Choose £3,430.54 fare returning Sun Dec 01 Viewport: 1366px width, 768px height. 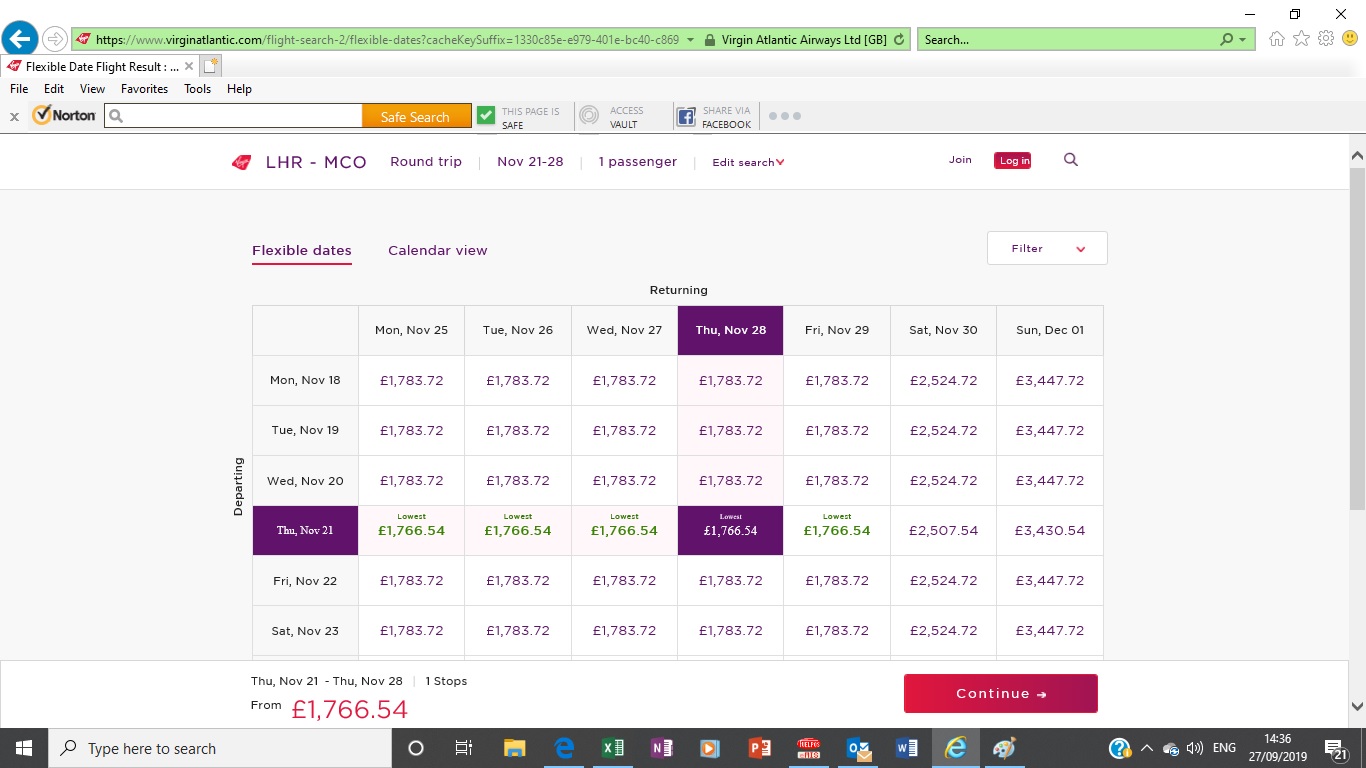[x=1050, y=530]
